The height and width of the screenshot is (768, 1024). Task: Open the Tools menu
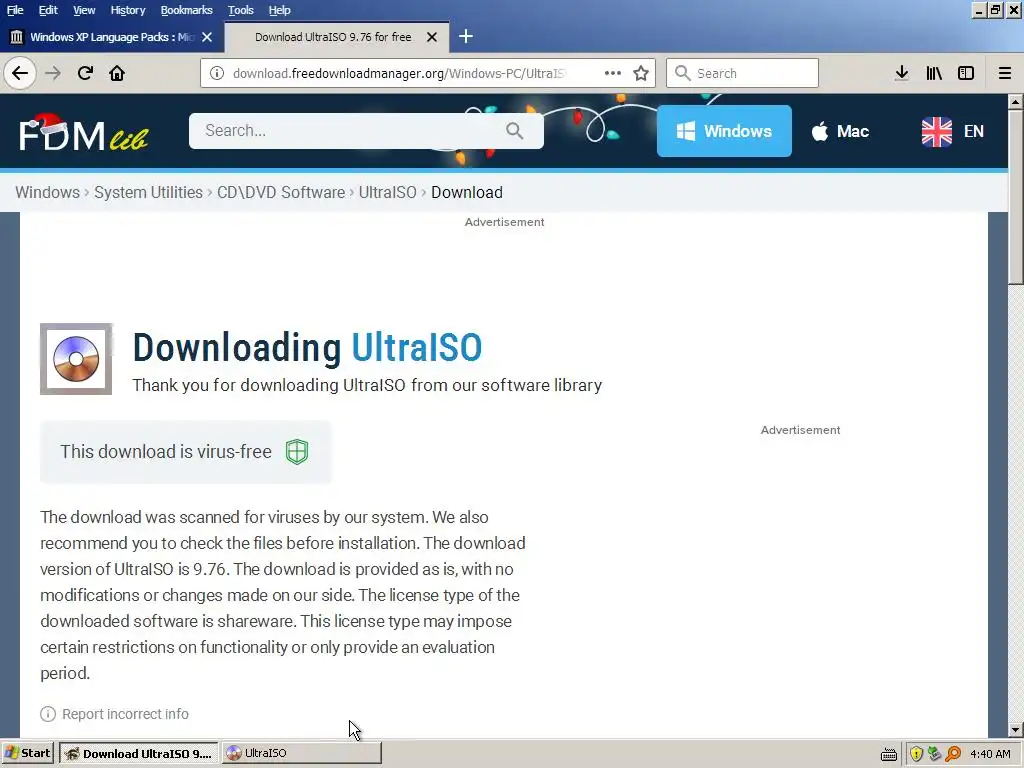click(240, 10)
